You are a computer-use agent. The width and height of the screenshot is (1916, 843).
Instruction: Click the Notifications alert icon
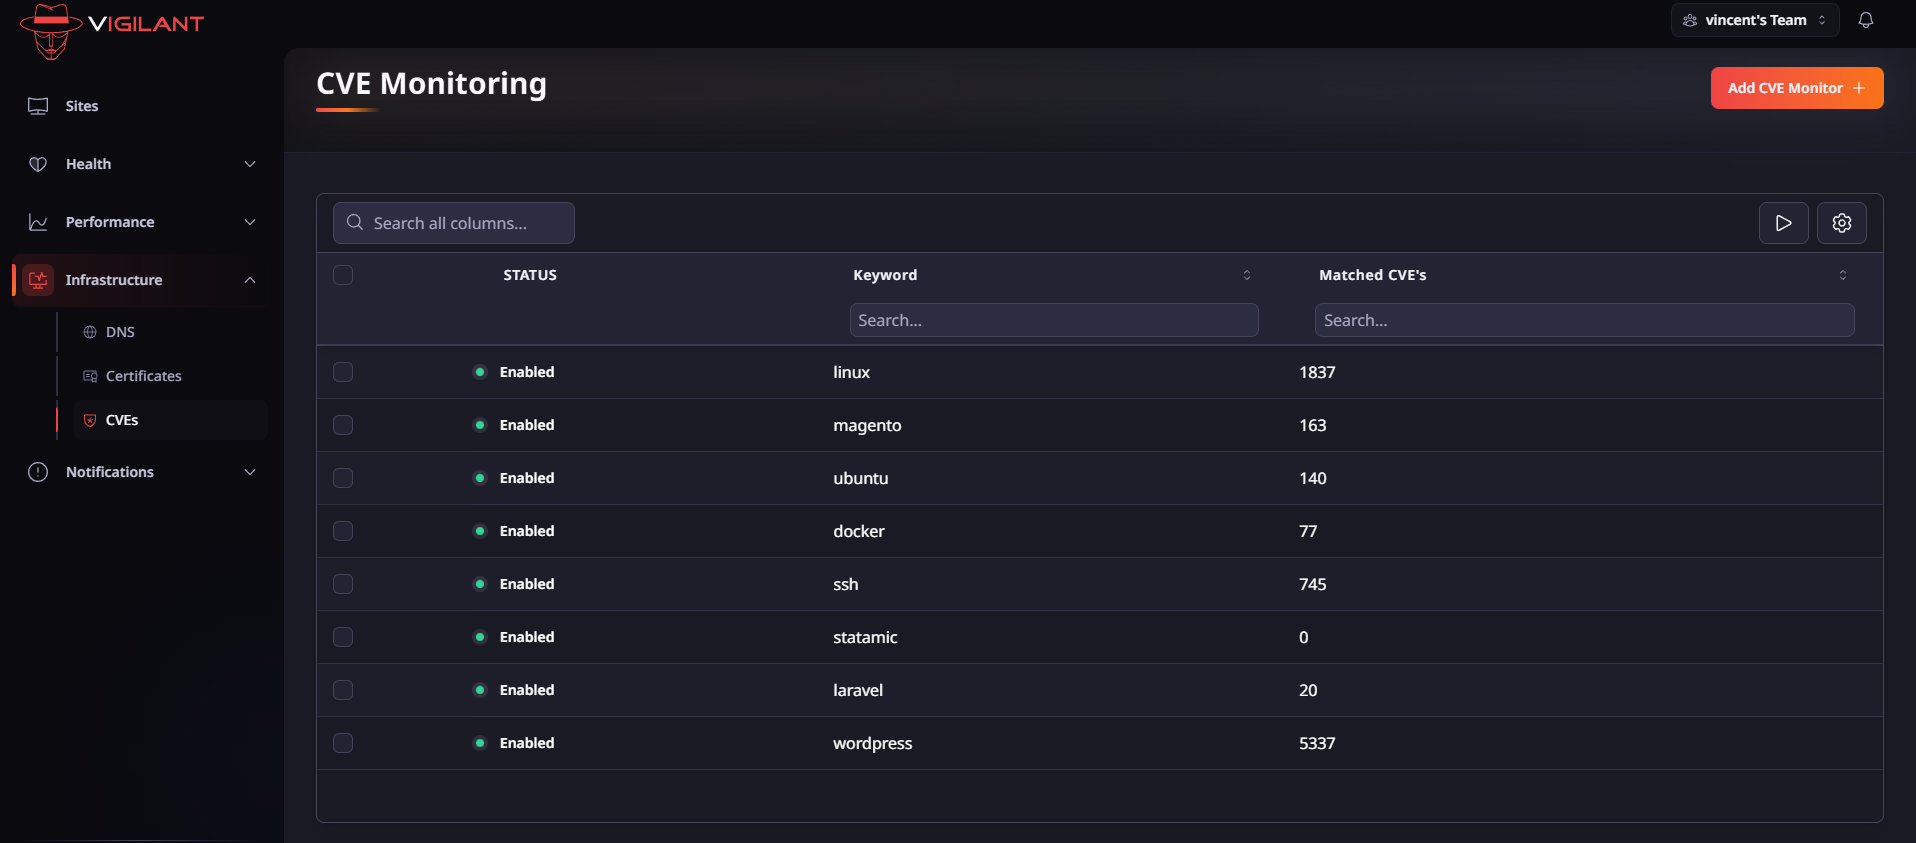coord(38,472)
